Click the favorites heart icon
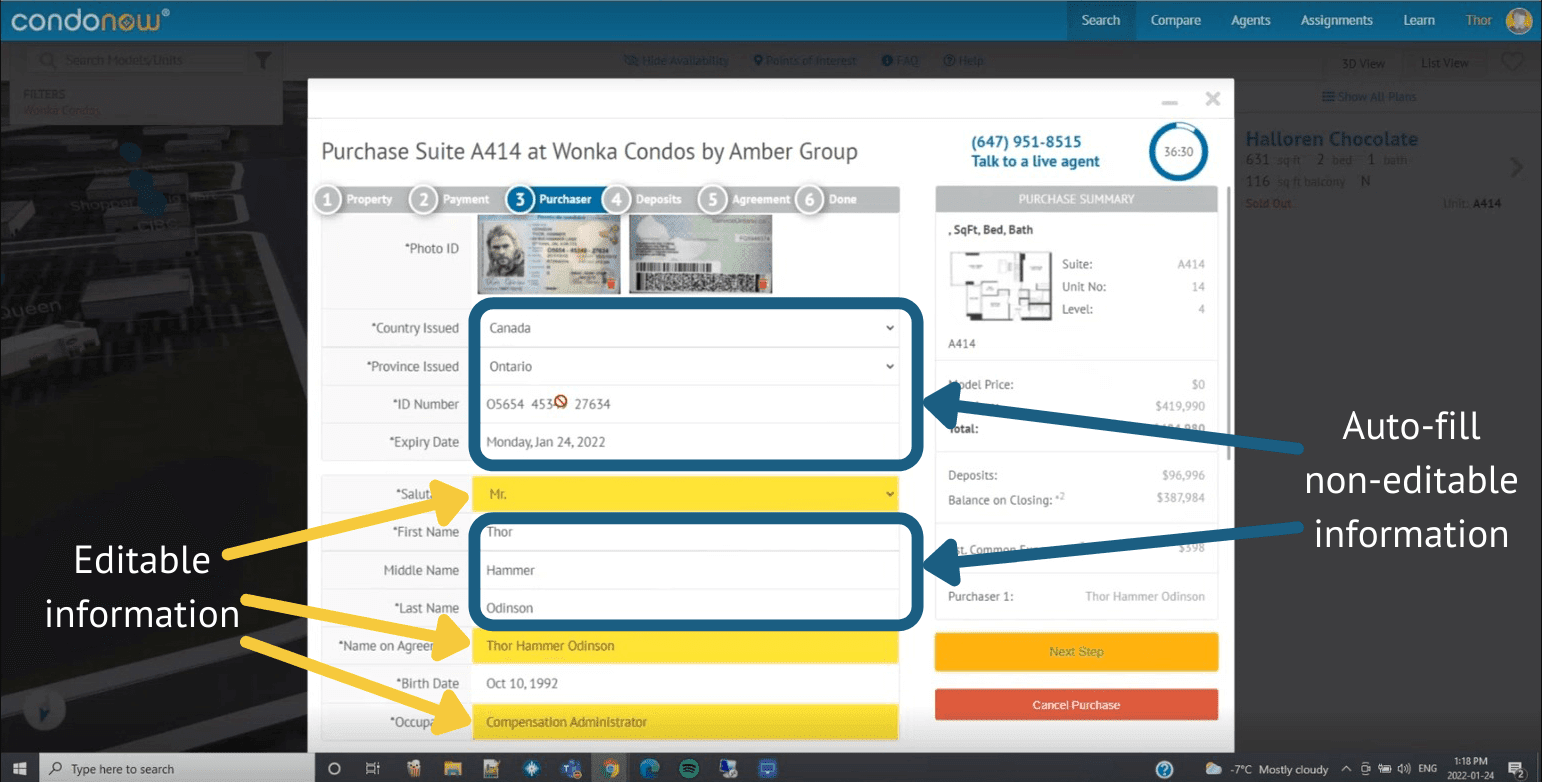The width and height of the screenshot is (1542, 782). [x=1512, y=62]
